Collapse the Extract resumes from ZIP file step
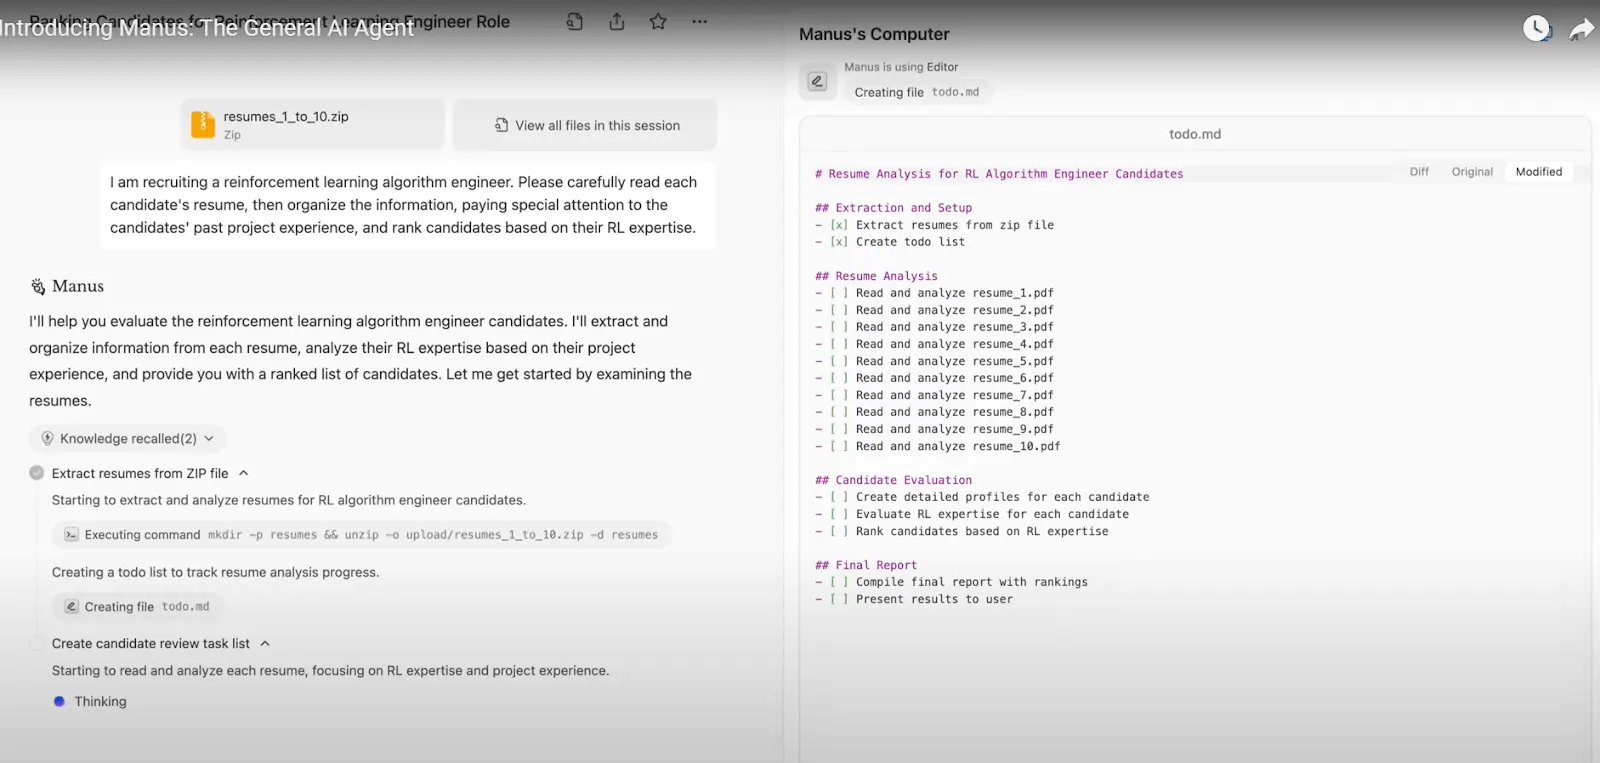Viewport: 1600px width, 763px height. point(243,473)
